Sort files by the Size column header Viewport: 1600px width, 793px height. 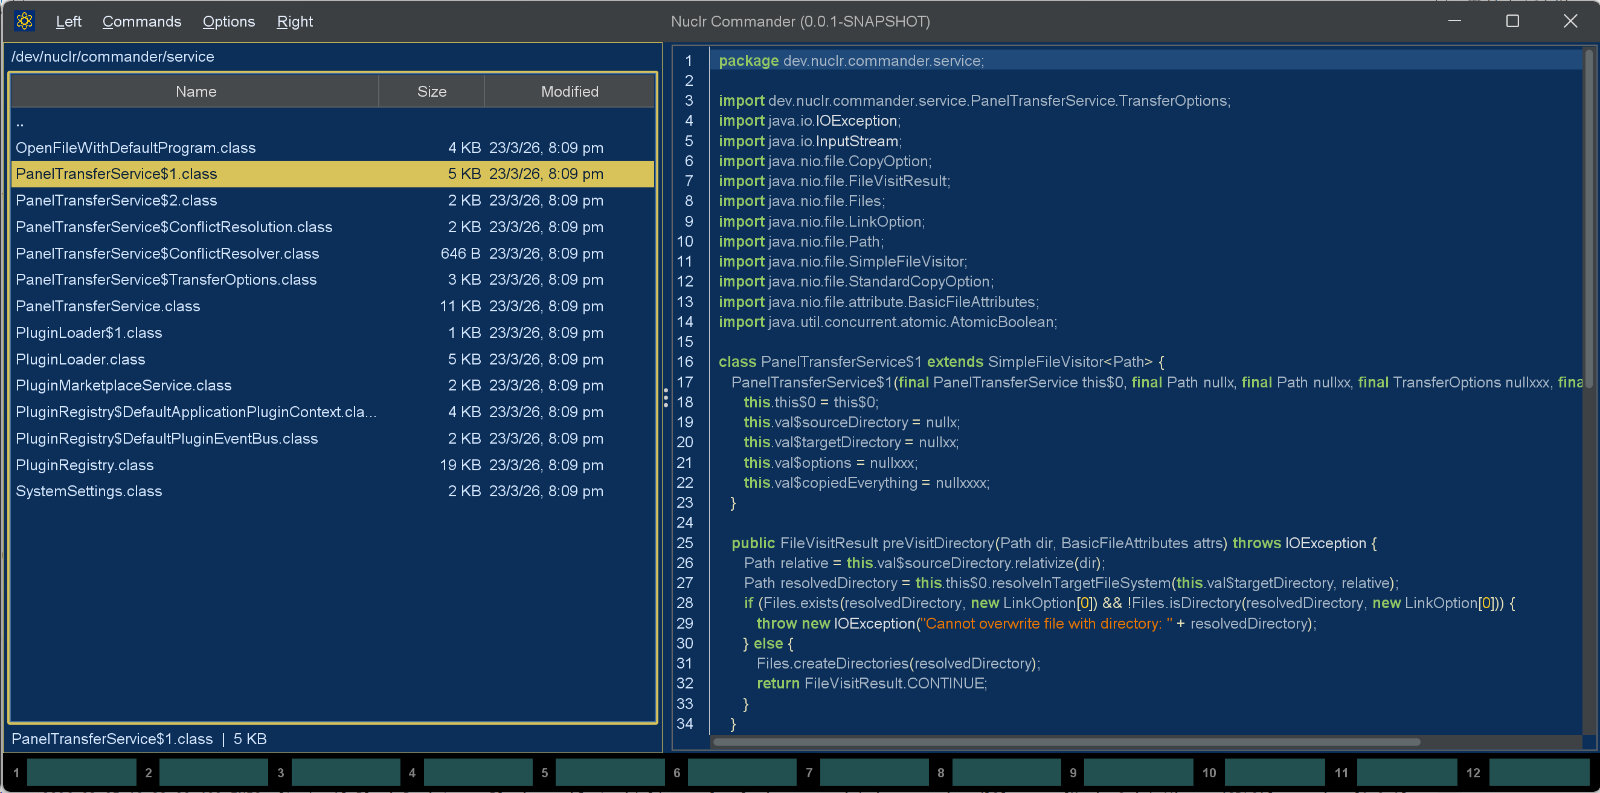432,91
